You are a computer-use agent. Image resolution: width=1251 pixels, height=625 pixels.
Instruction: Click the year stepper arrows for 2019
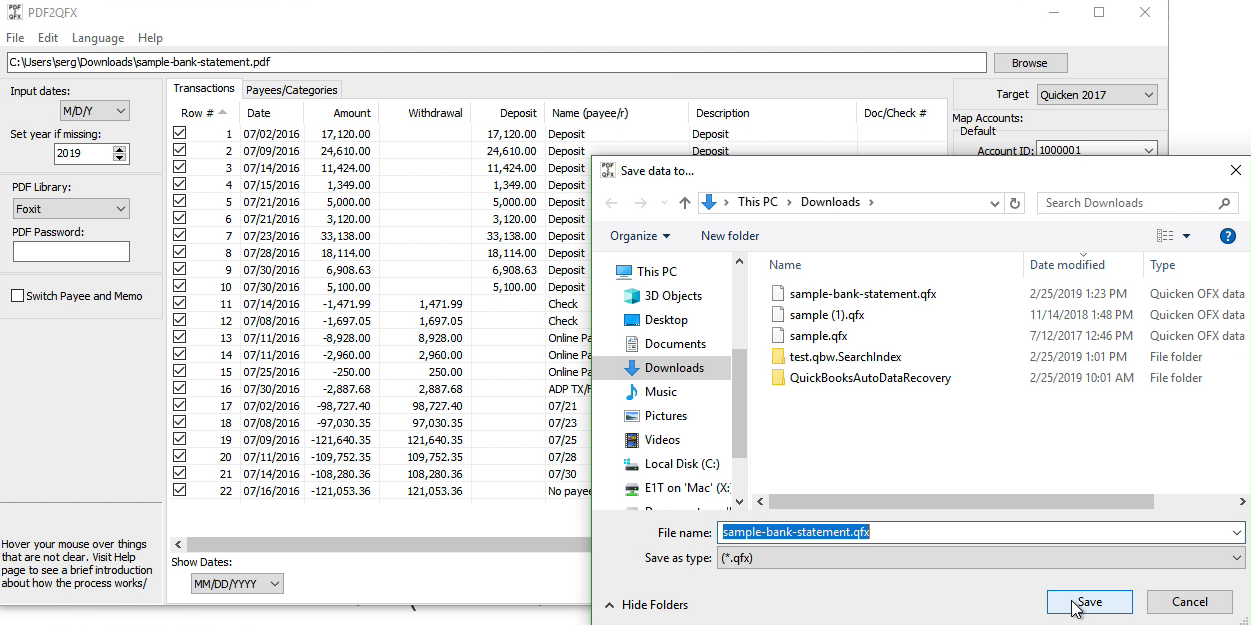coord(121,154)
